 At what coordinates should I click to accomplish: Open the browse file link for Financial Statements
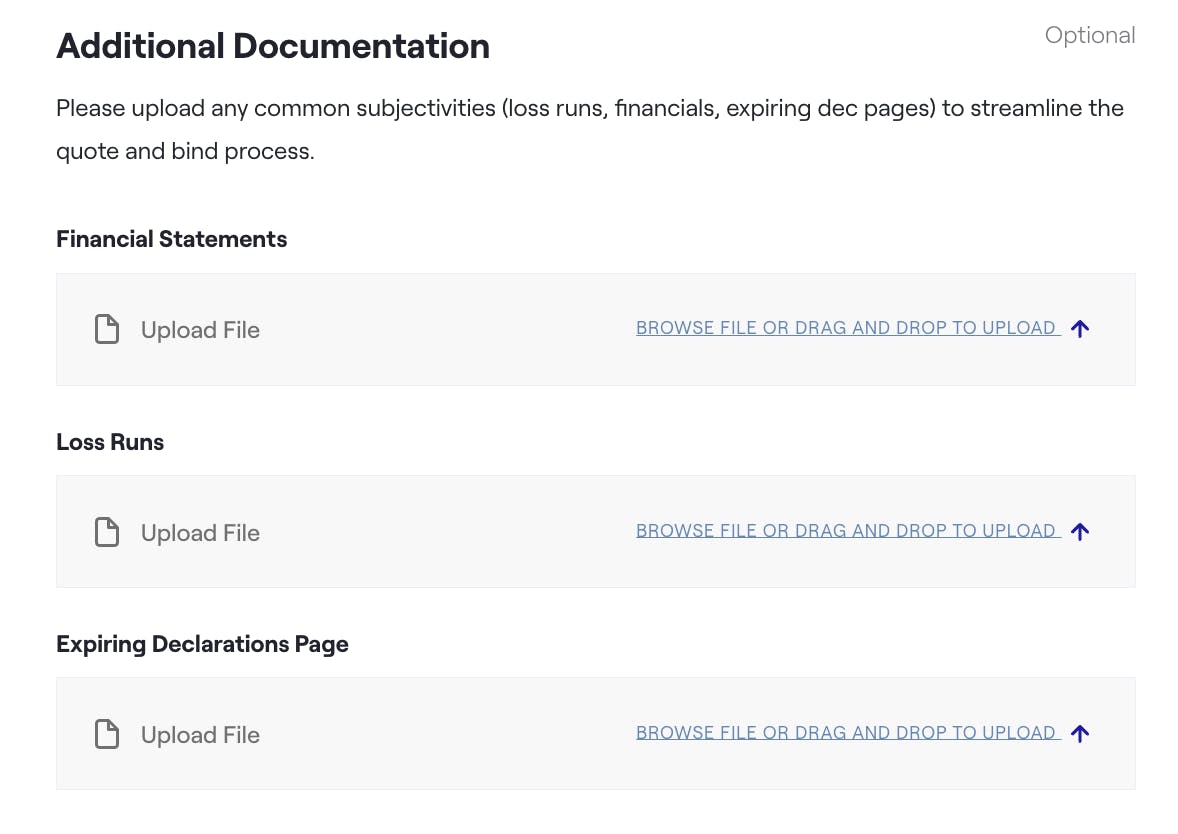[846, 328]
